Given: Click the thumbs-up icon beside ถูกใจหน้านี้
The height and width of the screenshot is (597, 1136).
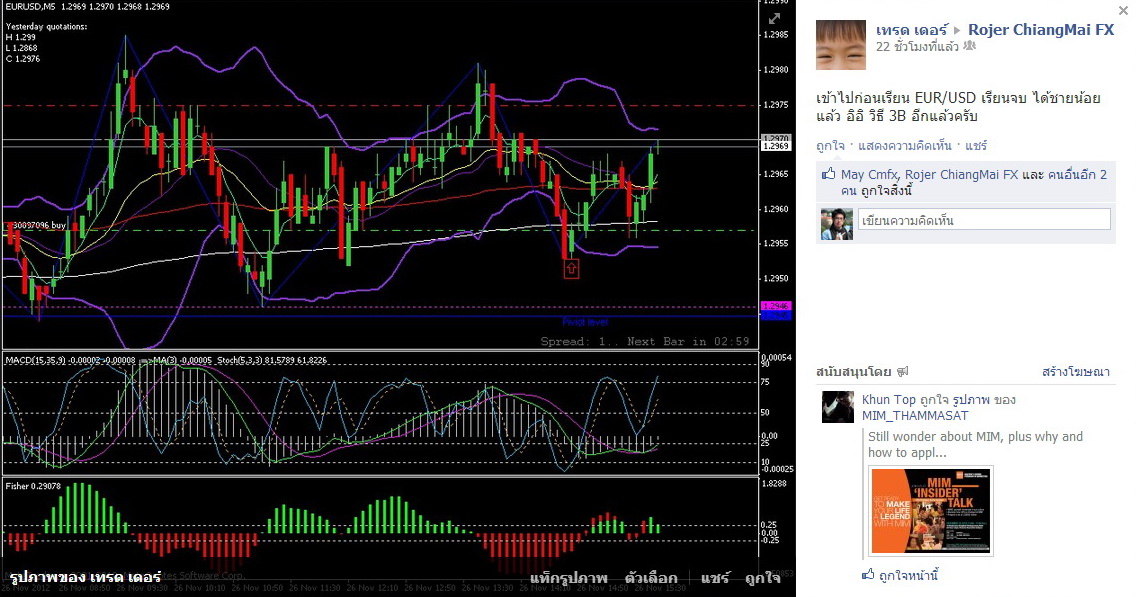Looking at the screenshot, I should click(868, 575).
